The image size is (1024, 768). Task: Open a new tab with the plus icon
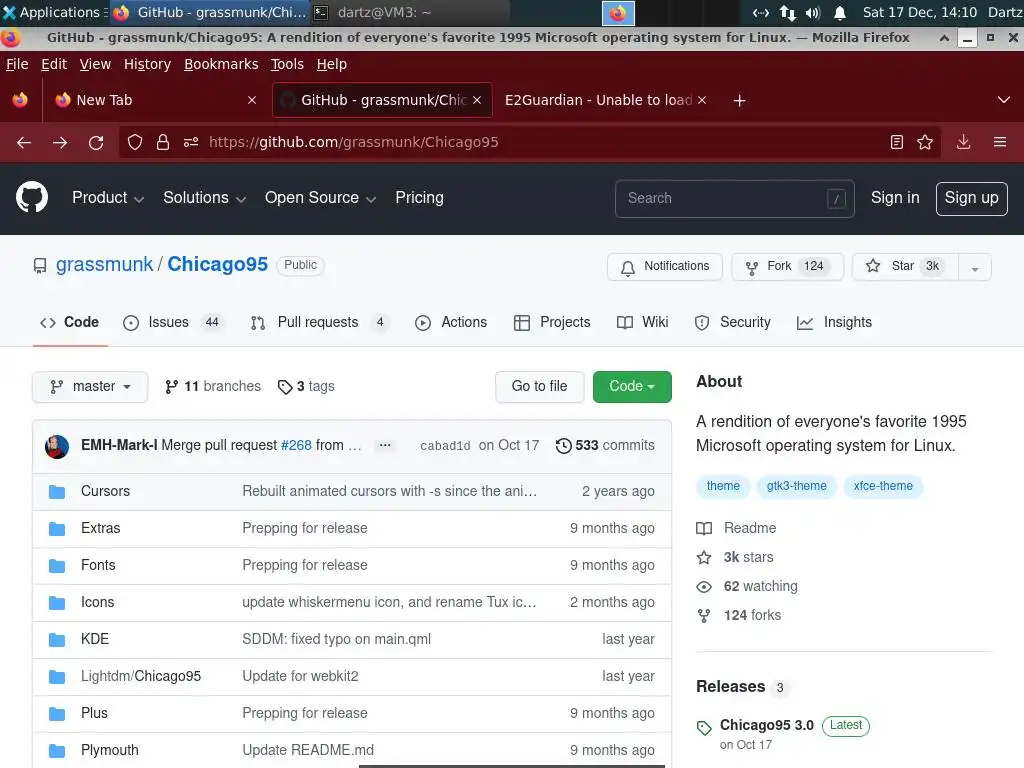pyautogui.click(x=739, y=101)
